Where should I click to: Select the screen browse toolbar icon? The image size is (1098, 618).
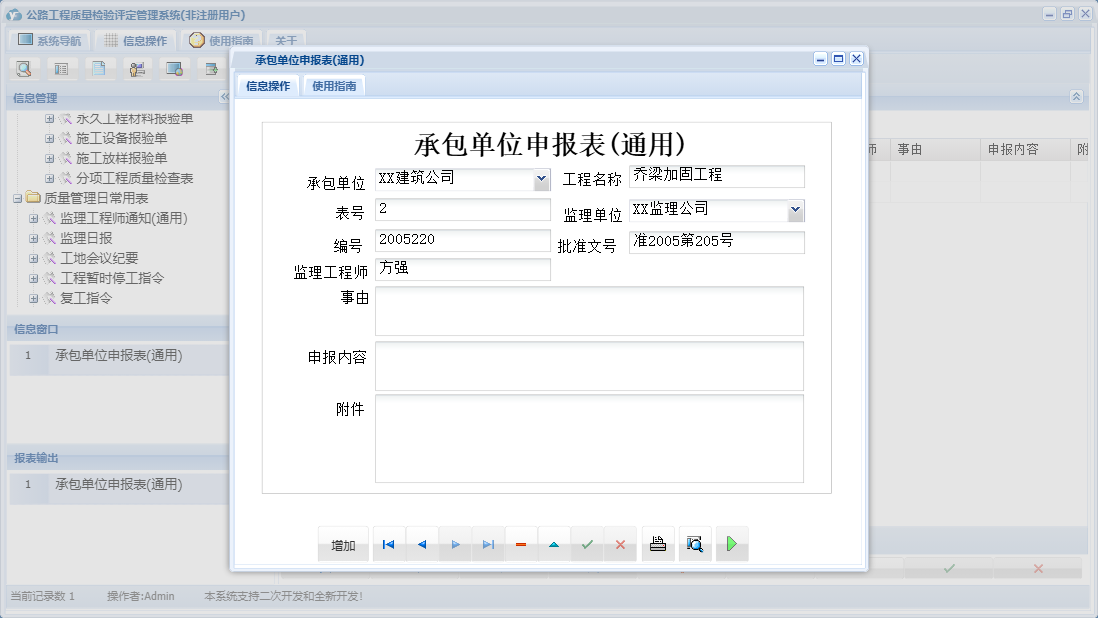tap(176, 68)
